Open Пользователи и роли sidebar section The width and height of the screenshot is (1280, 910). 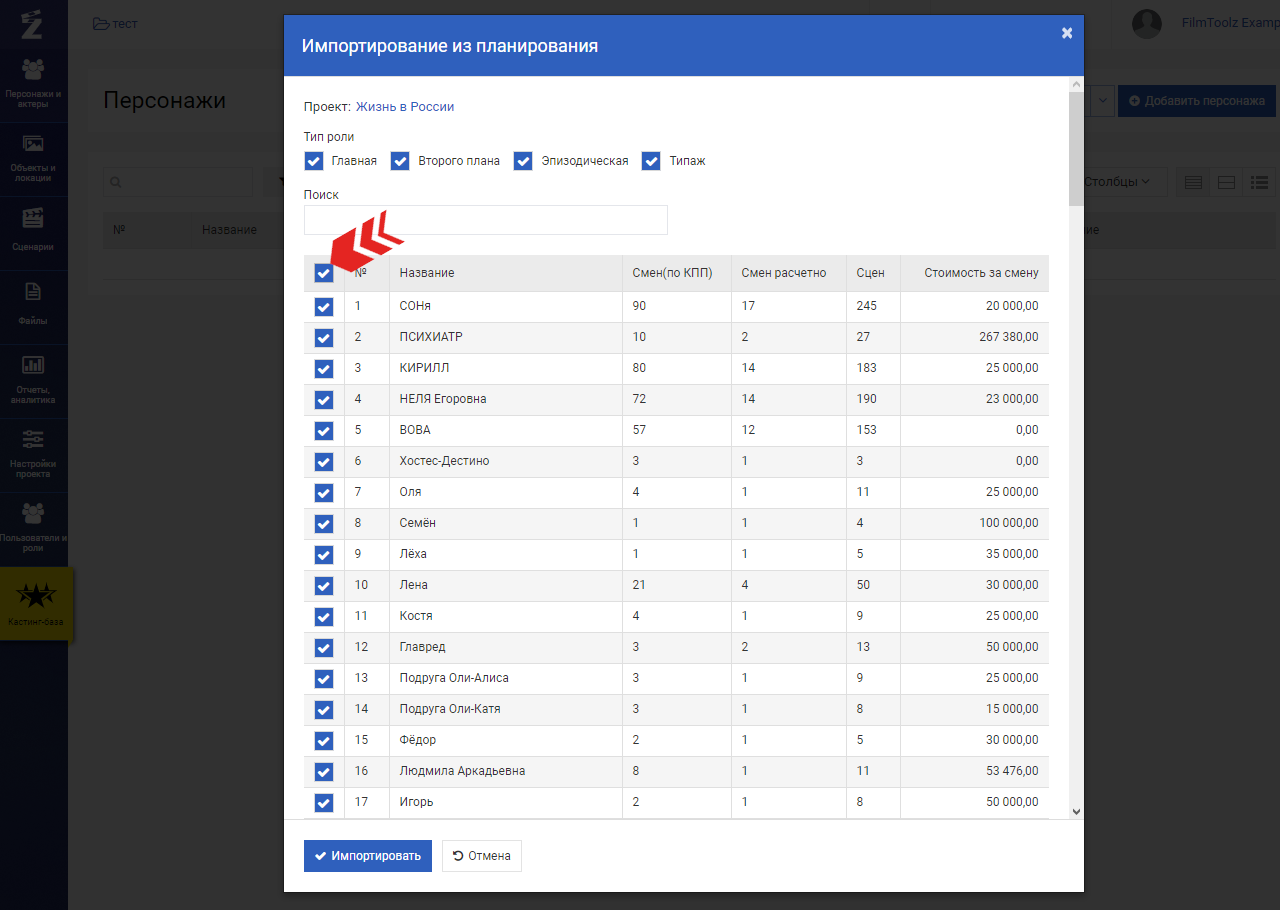(x=33, y=528)
